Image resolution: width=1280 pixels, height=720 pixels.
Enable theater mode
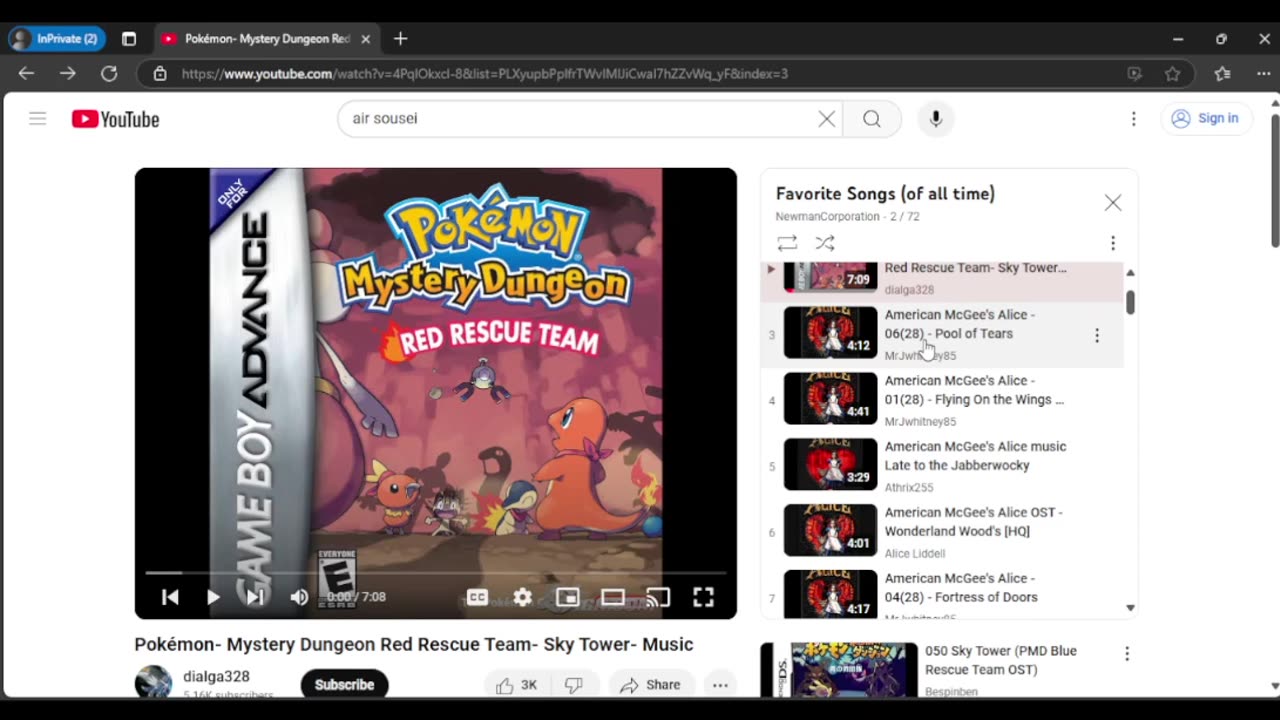coord(613,597)
